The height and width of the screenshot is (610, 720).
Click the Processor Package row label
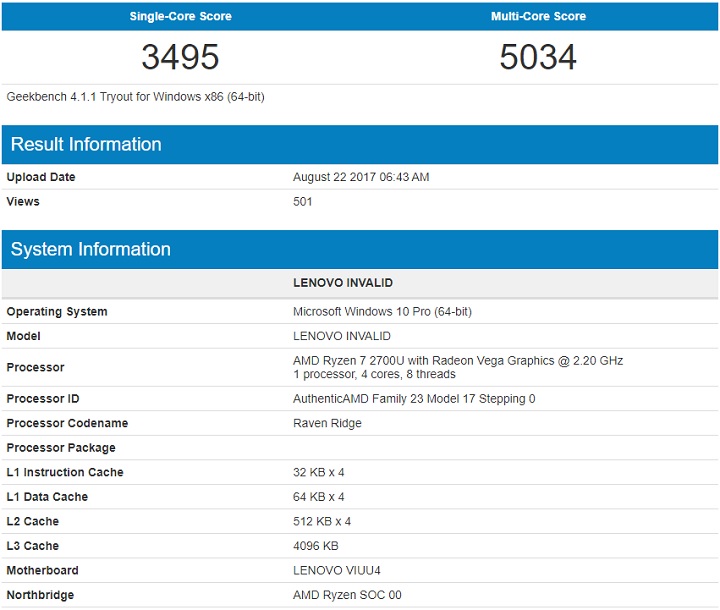[61, 448]
